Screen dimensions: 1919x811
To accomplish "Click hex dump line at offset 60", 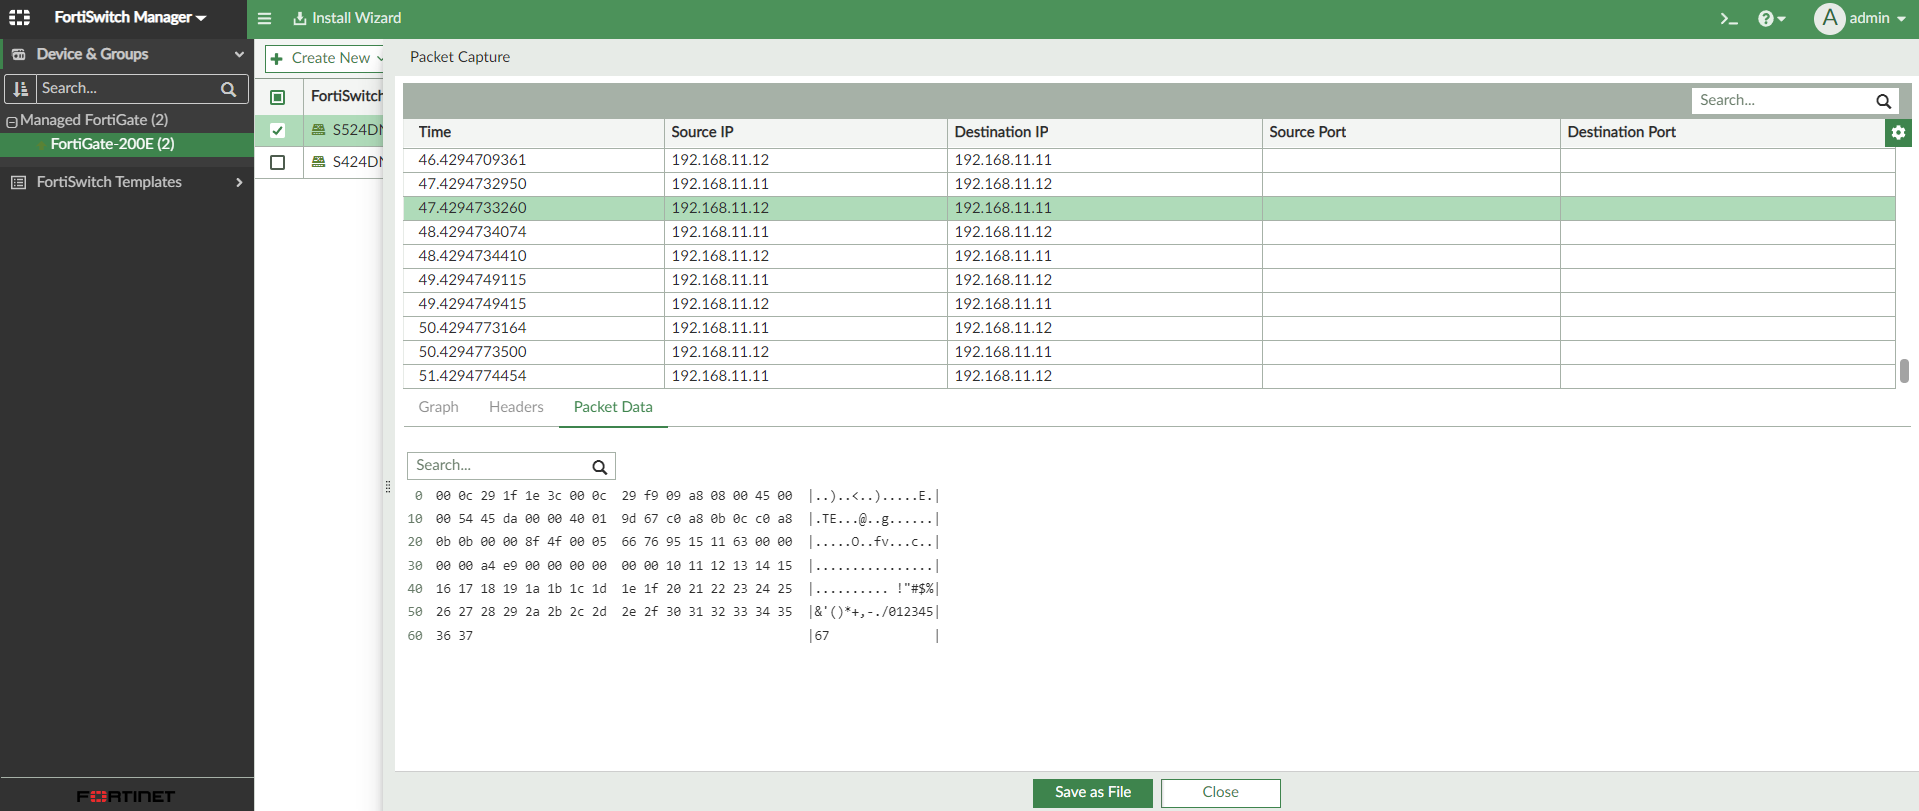I will pos(673,636).
